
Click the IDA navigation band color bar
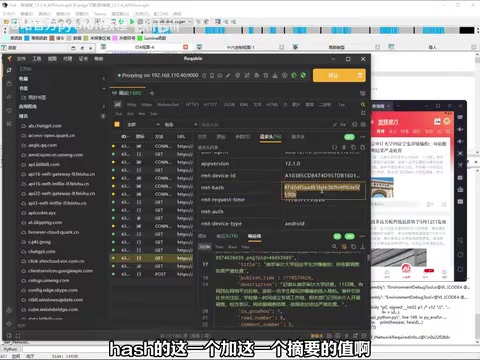[x=240, y=30]
